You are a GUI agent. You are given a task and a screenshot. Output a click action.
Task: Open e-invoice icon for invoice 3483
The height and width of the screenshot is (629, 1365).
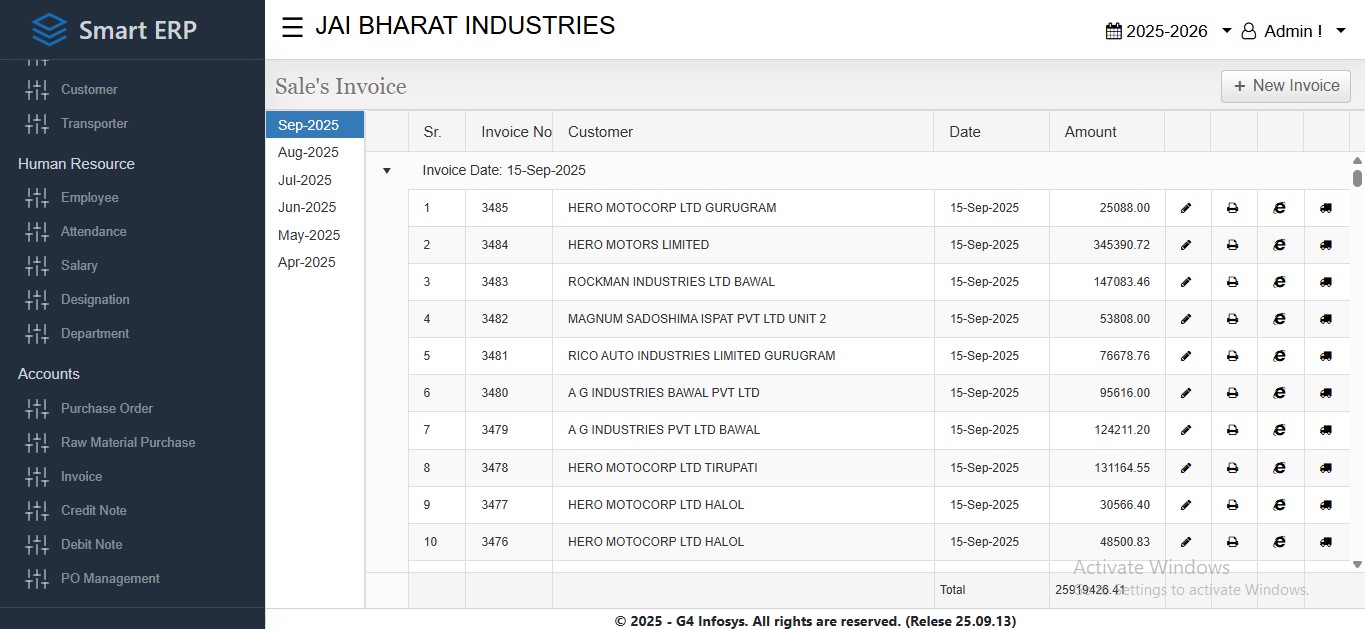tap(1279, 282)
